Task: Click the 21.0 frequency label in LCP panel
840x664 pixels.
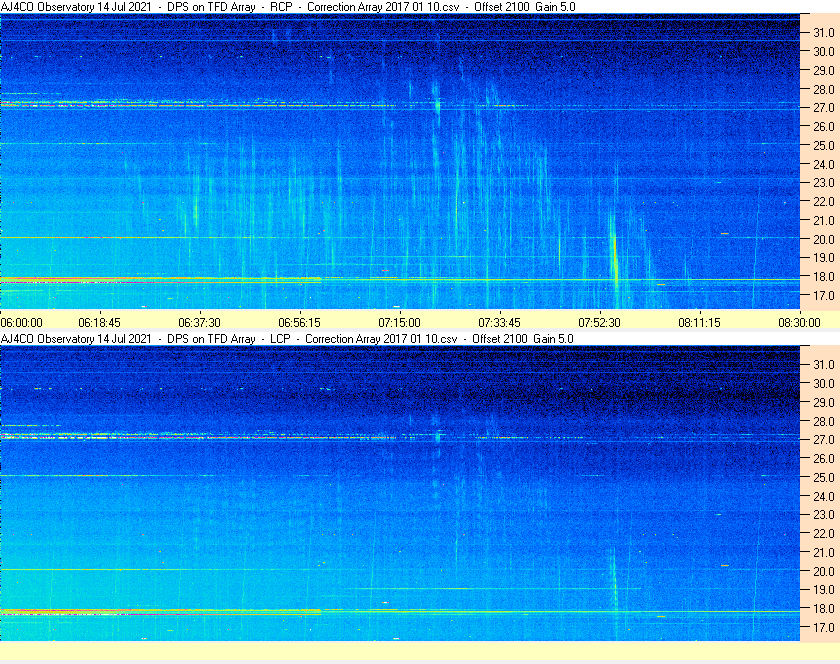Action: [x=824, y=552]
